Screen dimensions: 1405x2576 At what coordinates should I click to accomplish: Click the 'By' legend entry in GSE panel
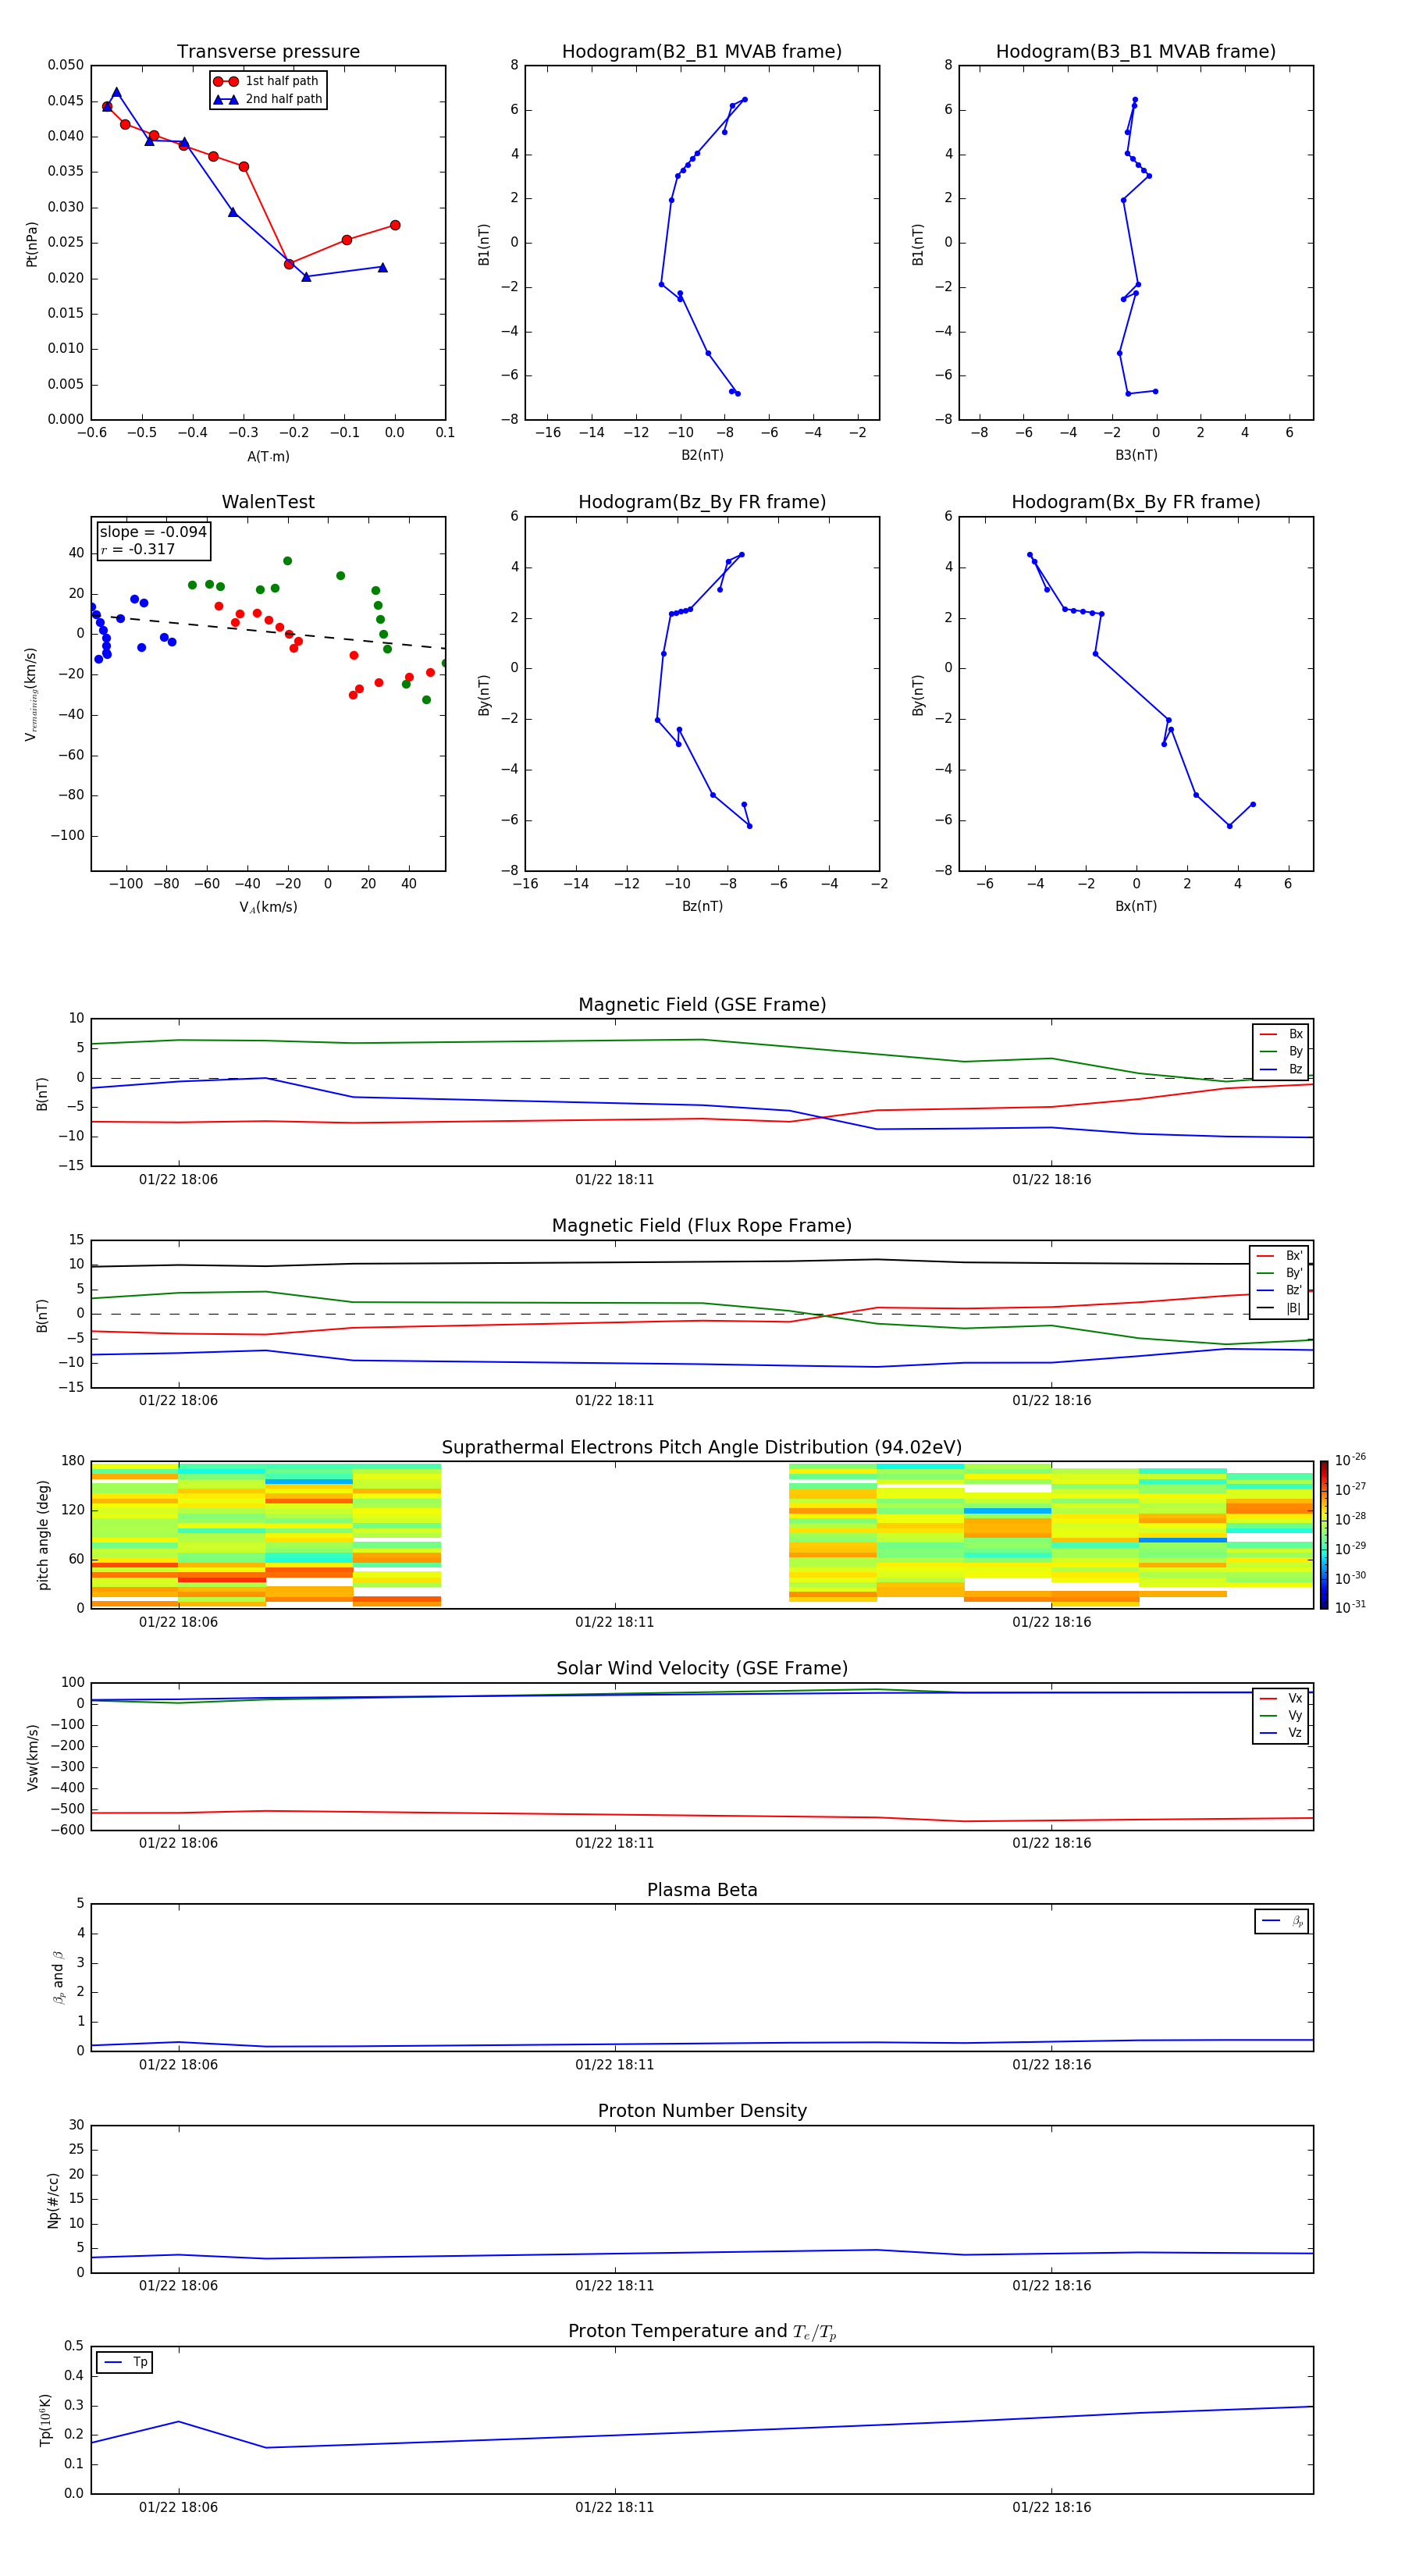1281,1051
